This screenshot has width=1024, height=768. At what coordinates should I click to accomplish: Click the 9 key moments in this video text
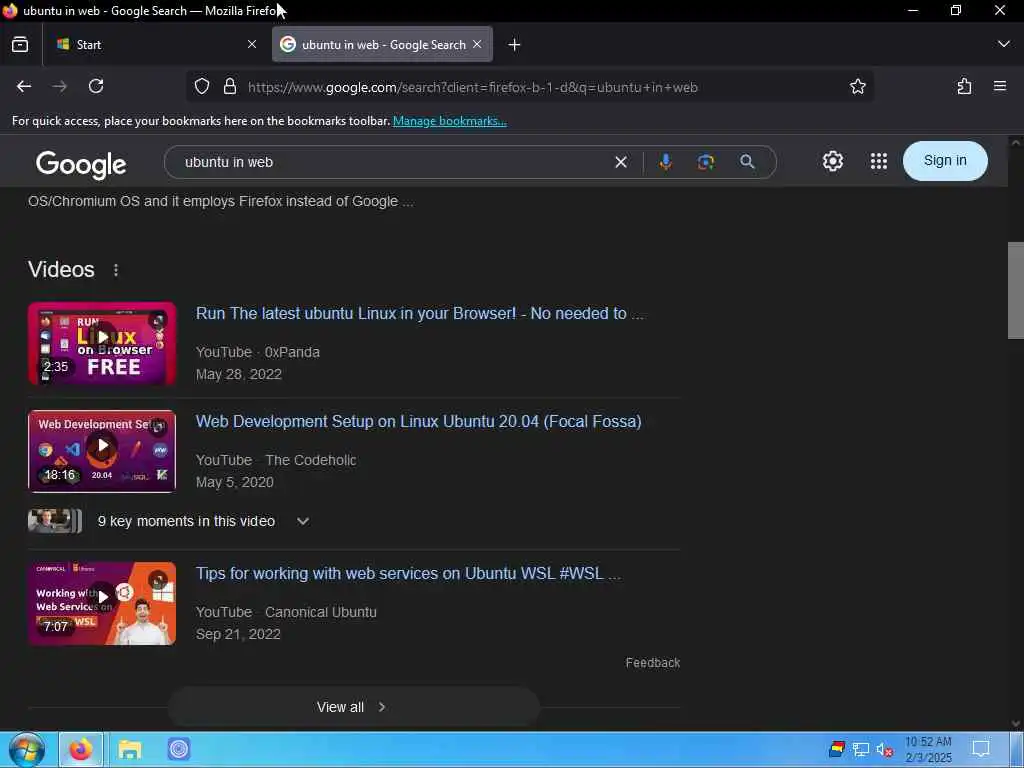(186, 521)
